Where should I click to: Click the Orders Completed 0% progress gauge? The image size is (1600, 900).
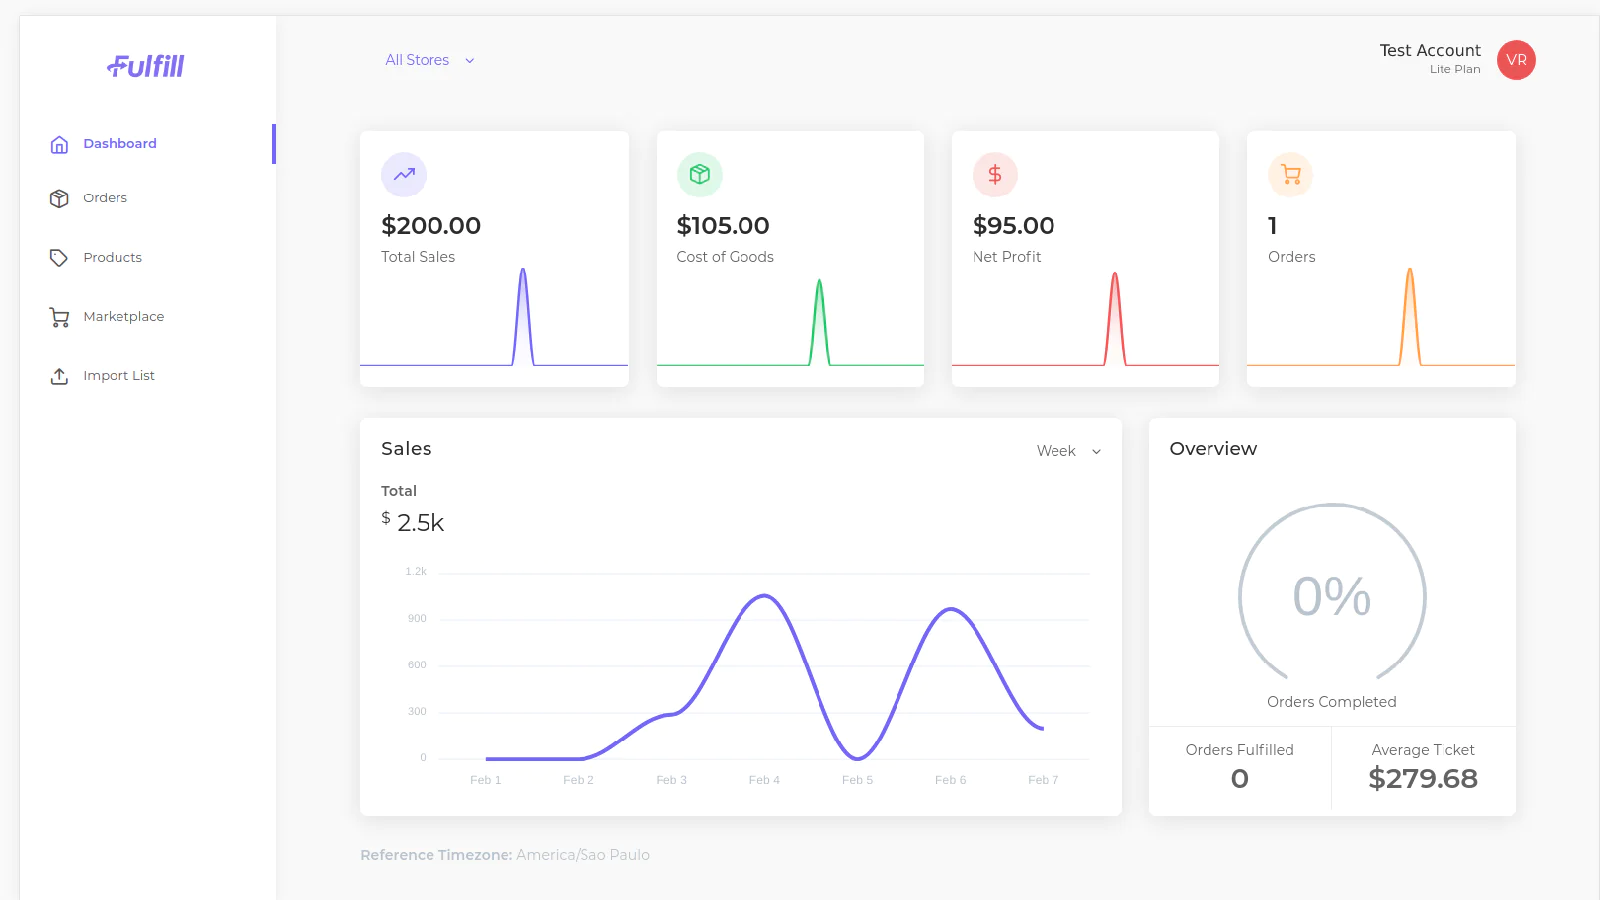(1332, 596)
